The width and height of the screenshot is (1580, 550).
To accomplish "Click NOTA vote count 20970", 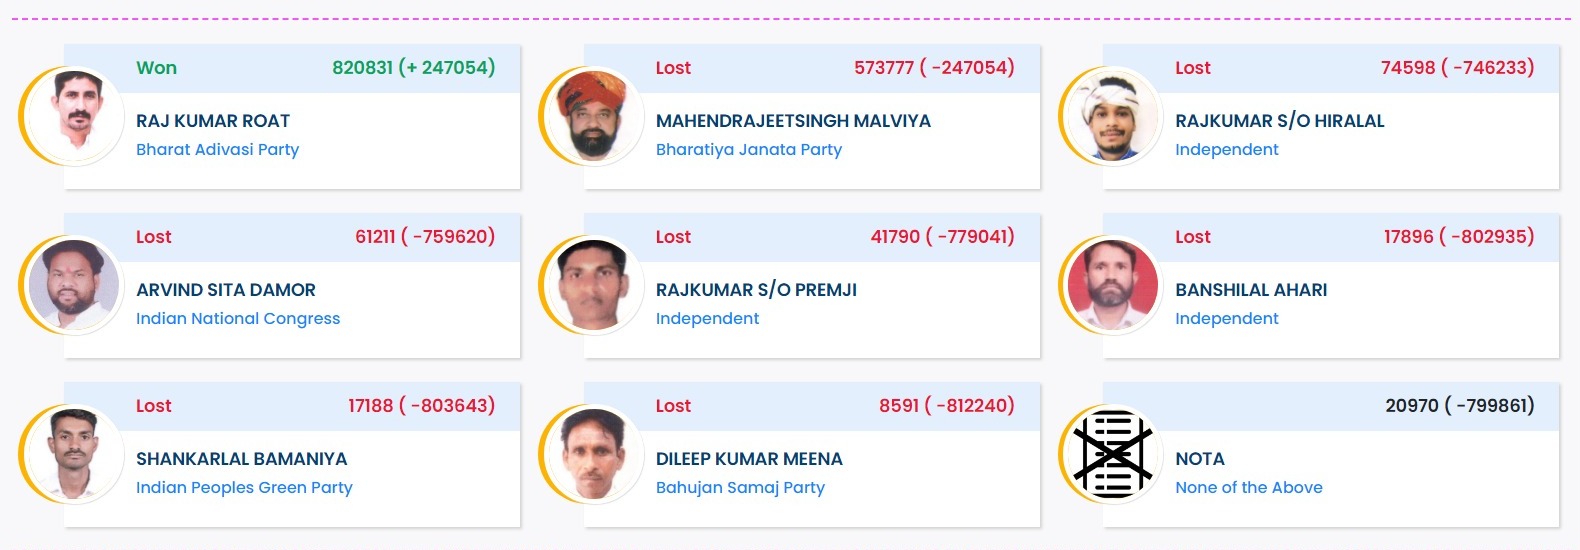I will pyautogui.click(x=1411, y=406).
